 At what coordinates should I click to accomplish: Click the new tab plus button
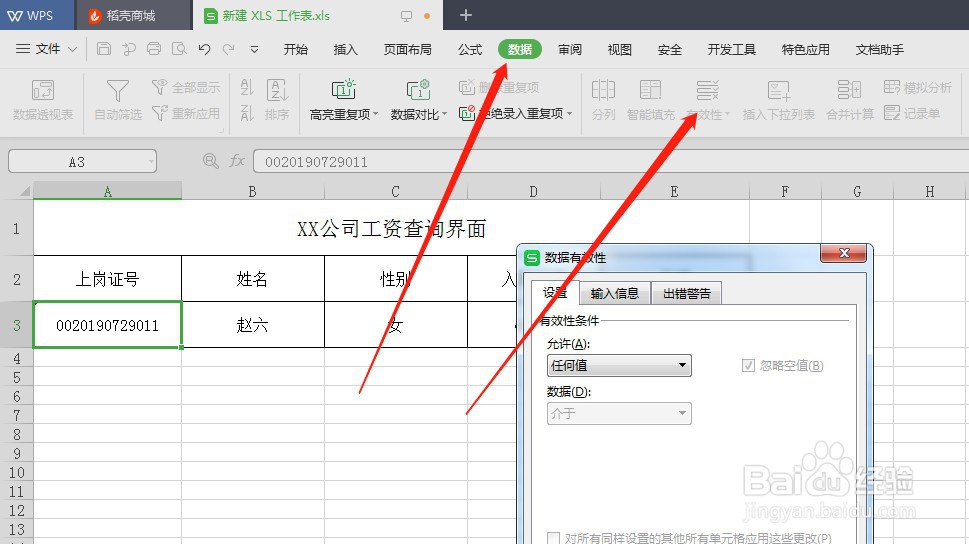pos(466,15)
